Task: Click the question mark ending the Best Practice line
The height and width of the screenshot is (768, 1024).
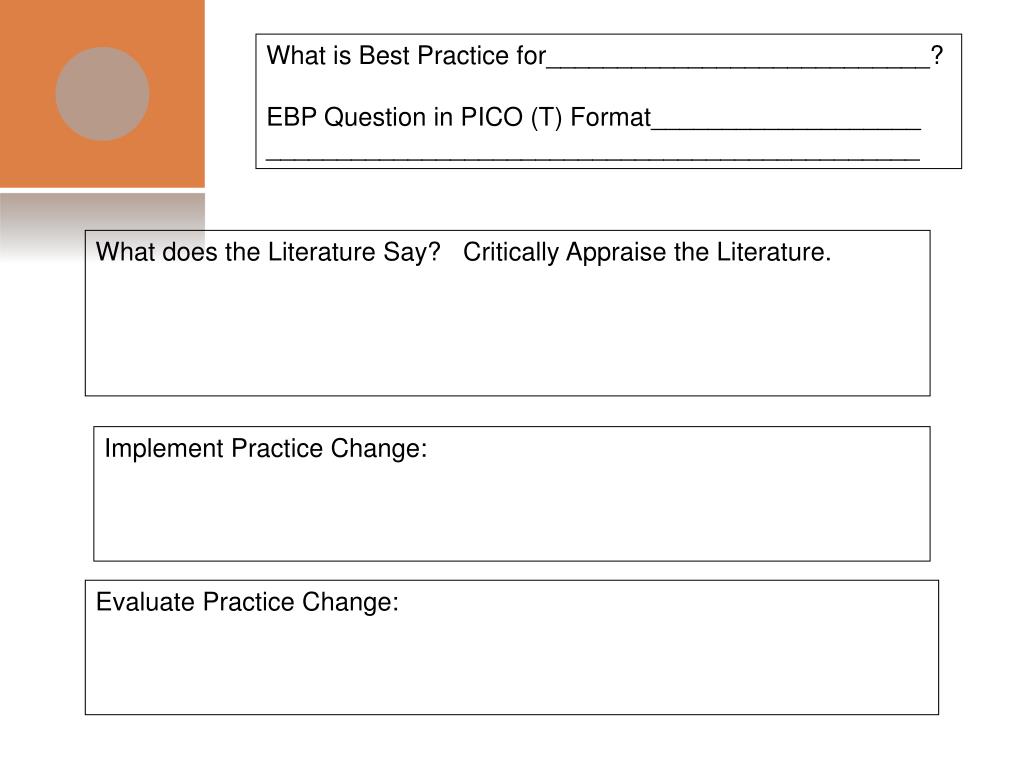Action: point(936,56)
